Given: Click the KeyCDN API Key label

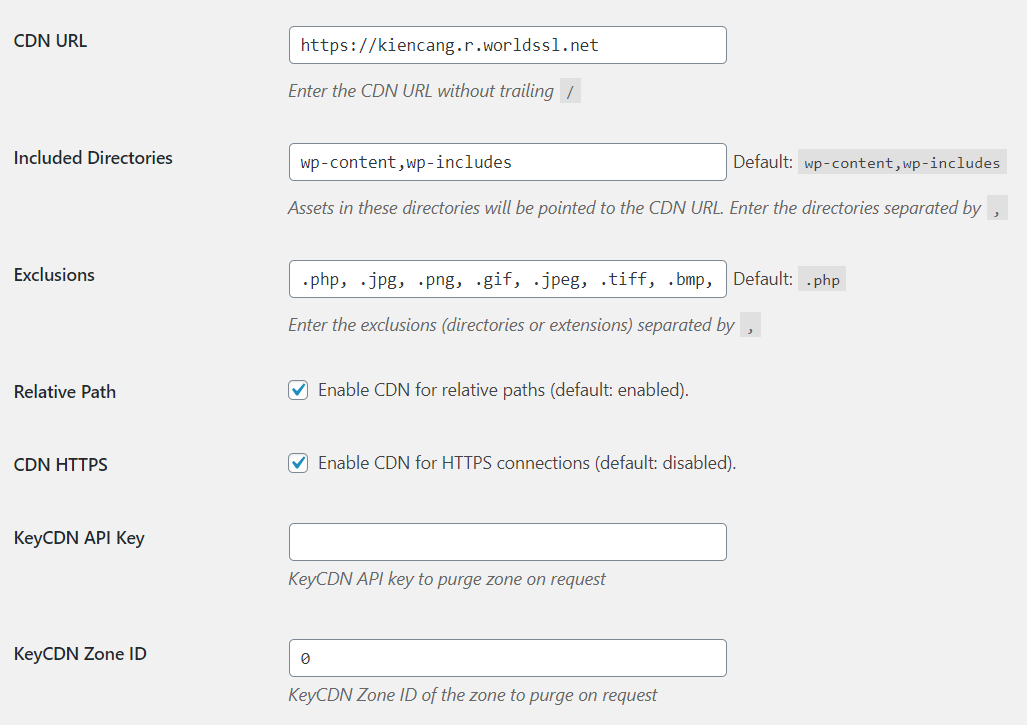Looking at the screenshot, I should pos(79,538).
